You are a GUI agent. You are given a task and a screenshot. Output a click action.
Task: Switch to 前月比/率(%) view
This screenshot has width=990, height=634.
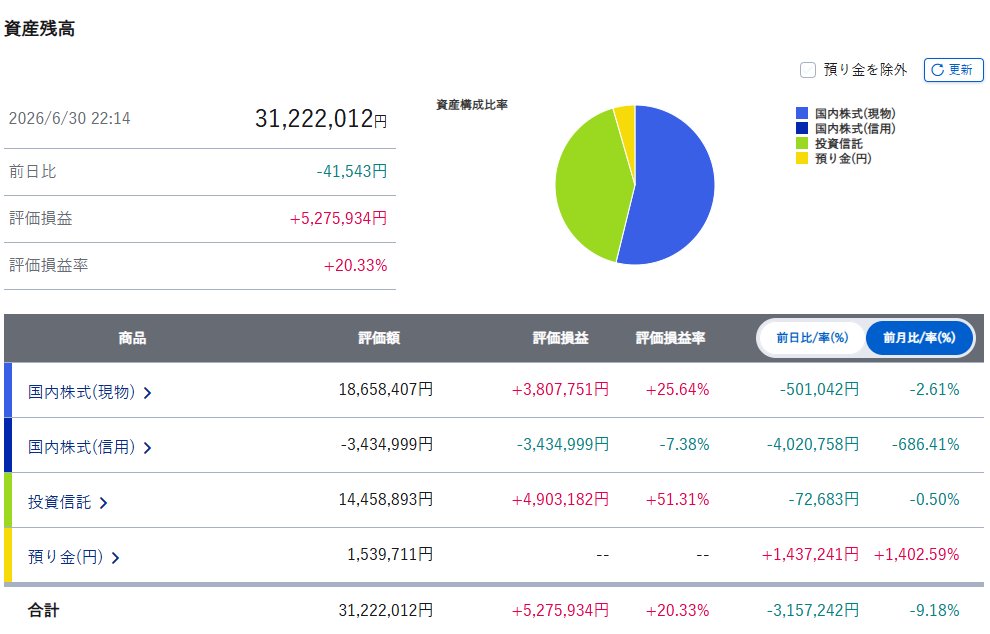coord(919,338)
